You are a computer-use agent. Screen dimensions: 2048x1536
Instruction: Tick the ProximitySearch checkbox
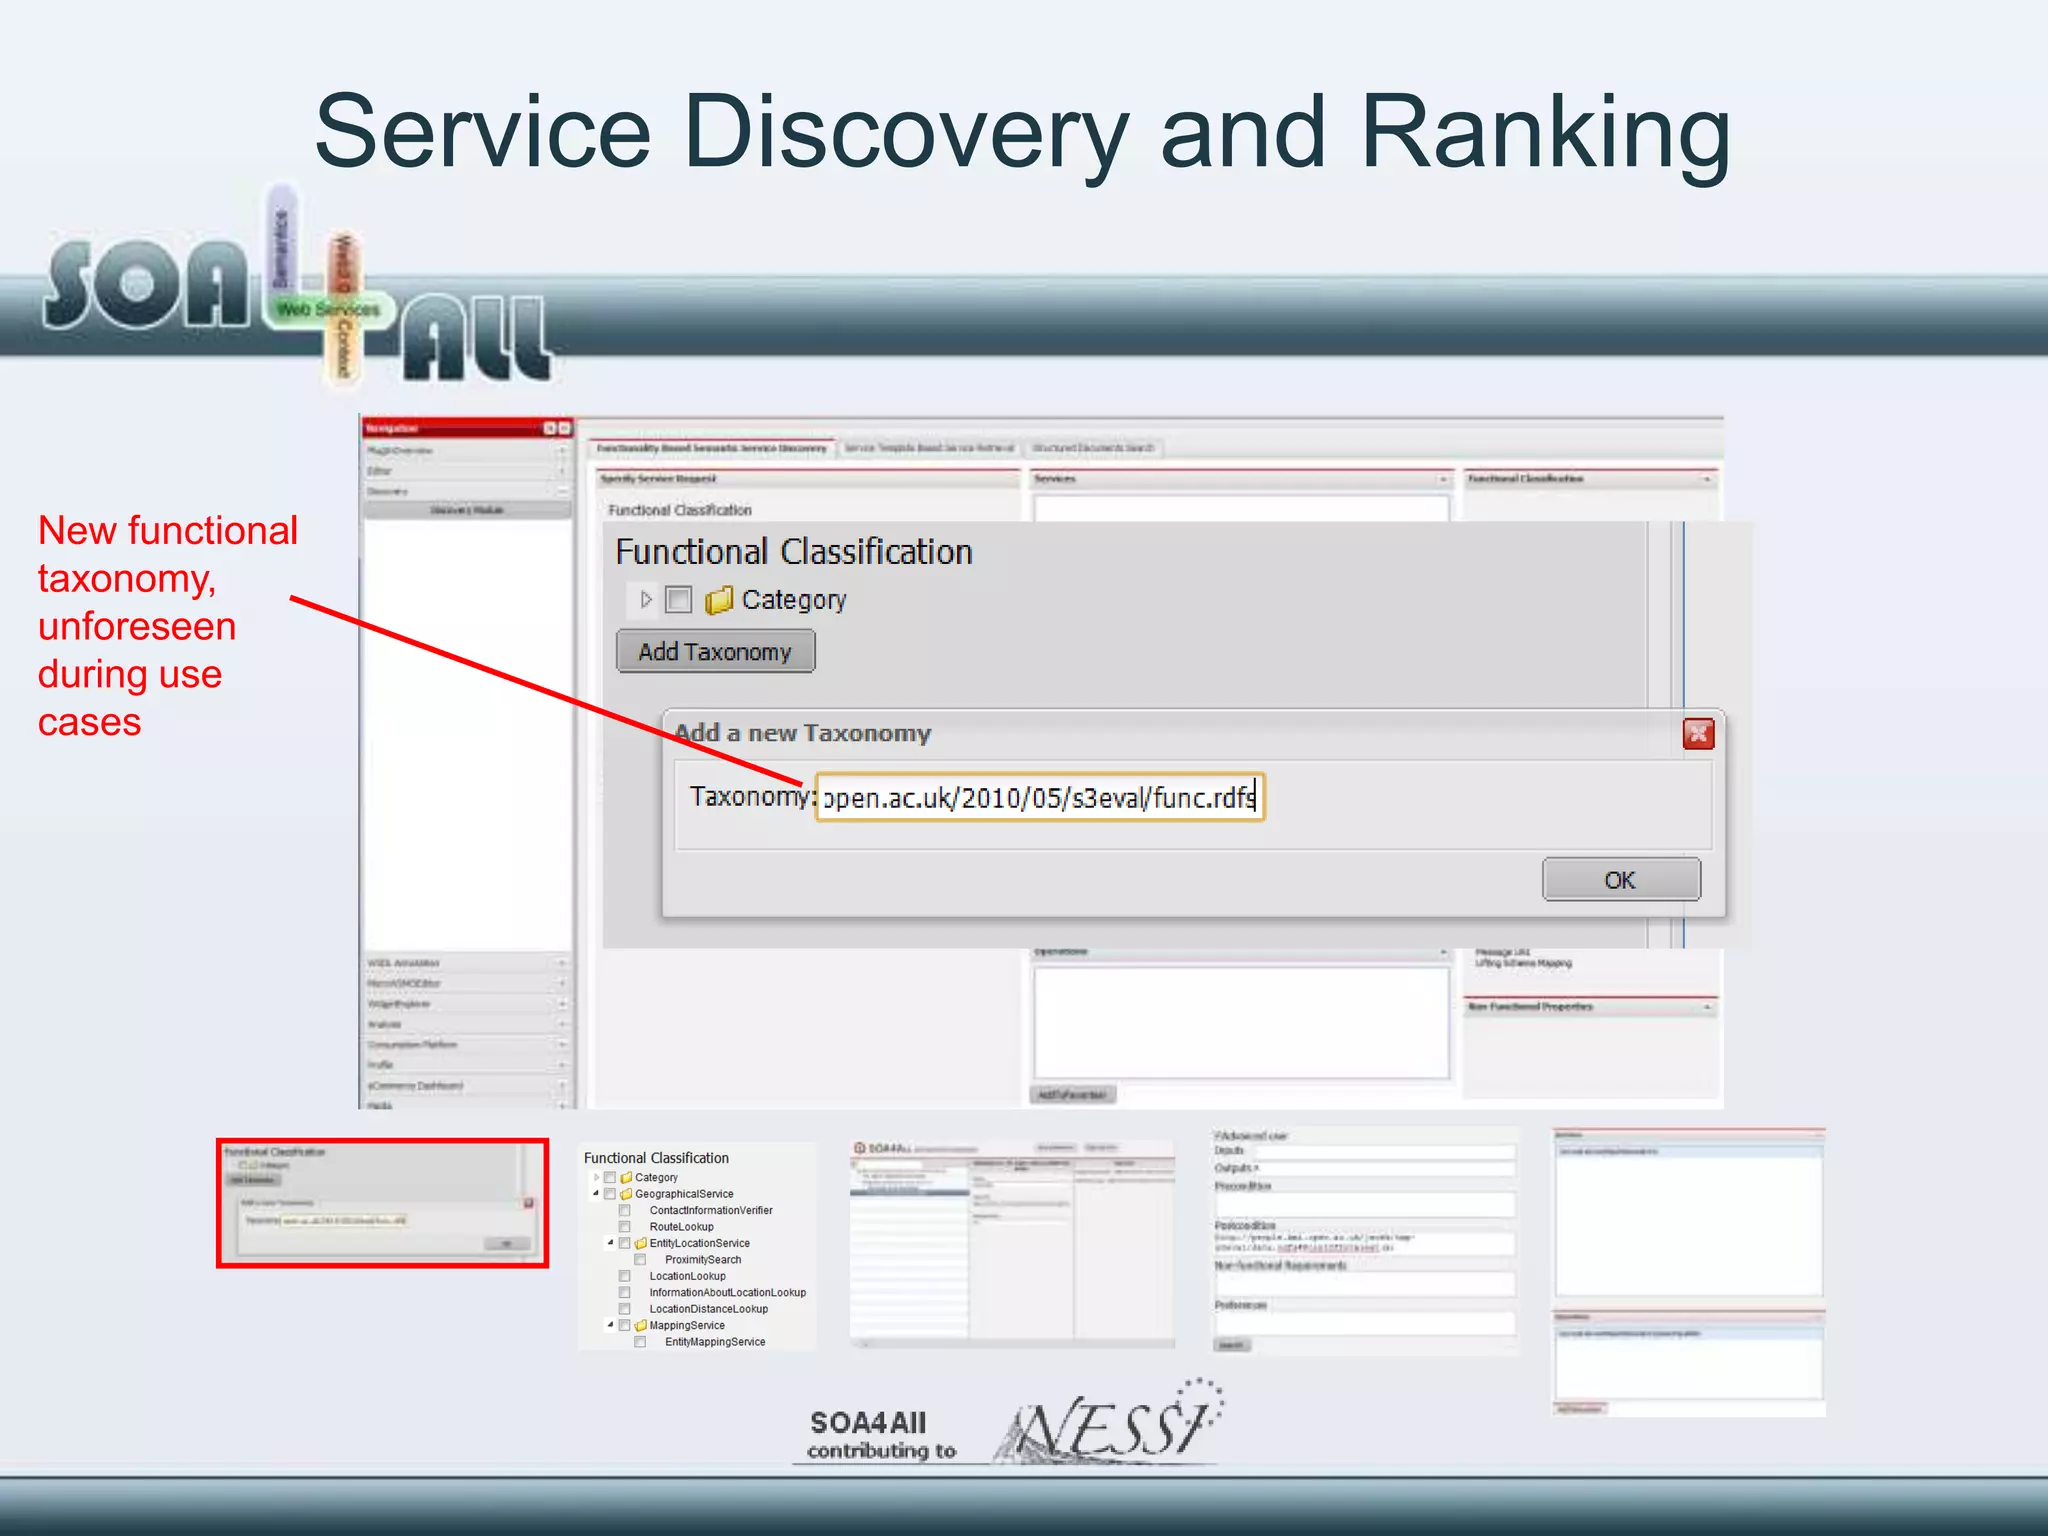coord(640,1260)
